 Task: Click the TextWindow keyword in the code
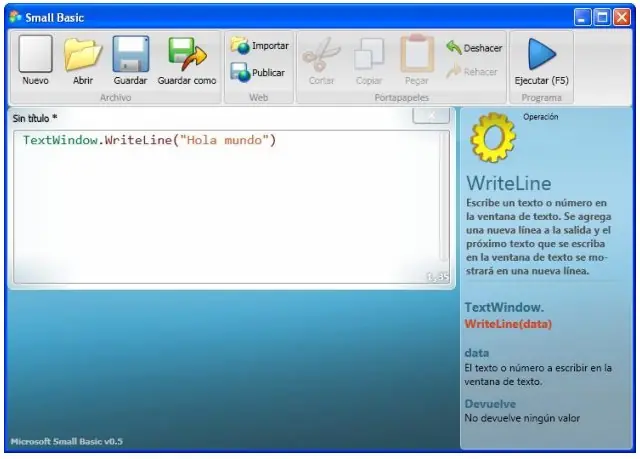pyautogui.click(x=60, y=140)
